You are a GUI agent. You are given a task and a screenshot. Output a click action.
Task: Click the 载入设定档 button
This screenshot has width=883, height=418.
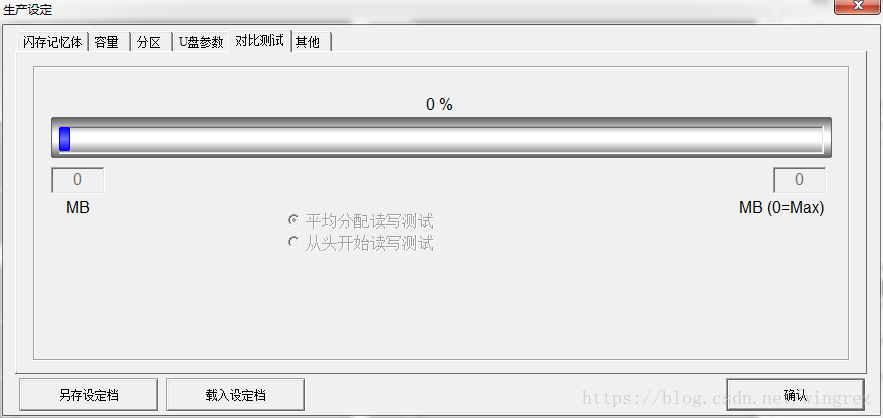click(235, 395)
